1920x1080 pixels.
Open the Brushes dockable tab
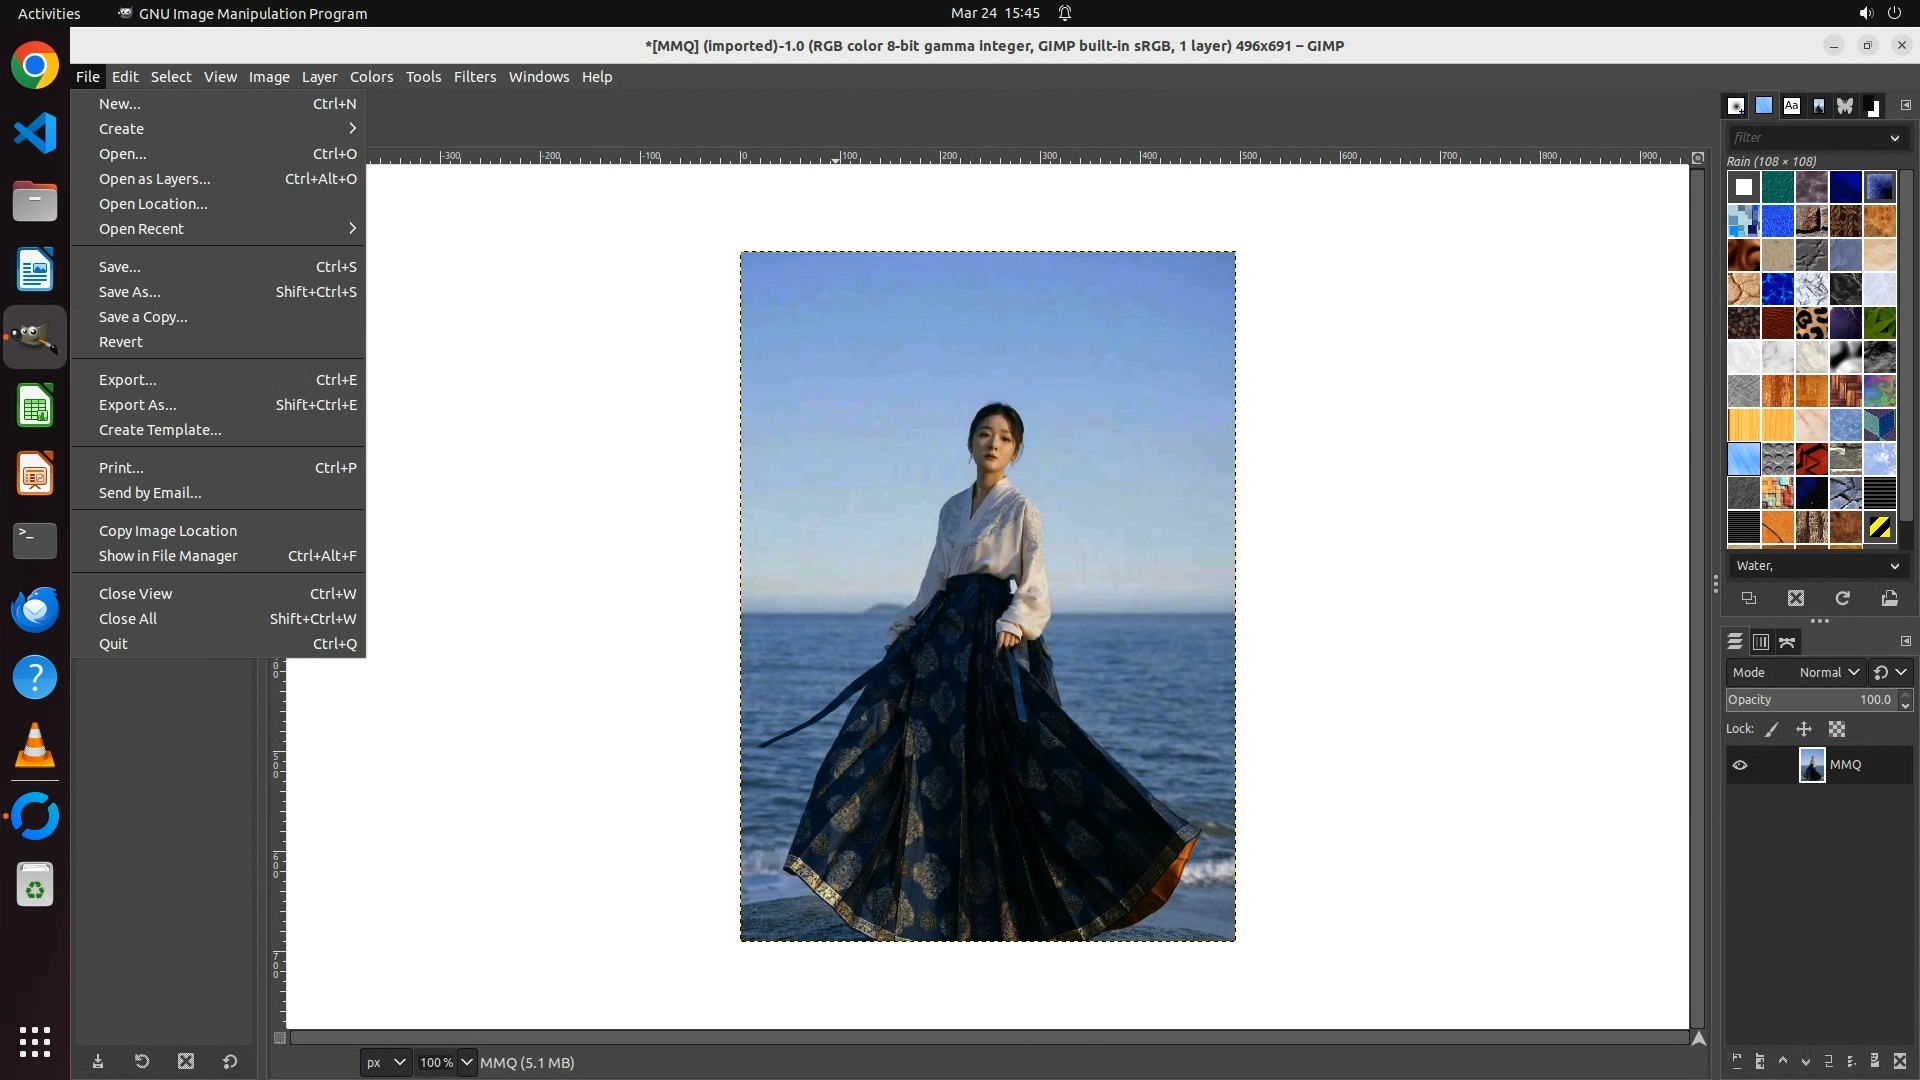tap(1737, 105)
